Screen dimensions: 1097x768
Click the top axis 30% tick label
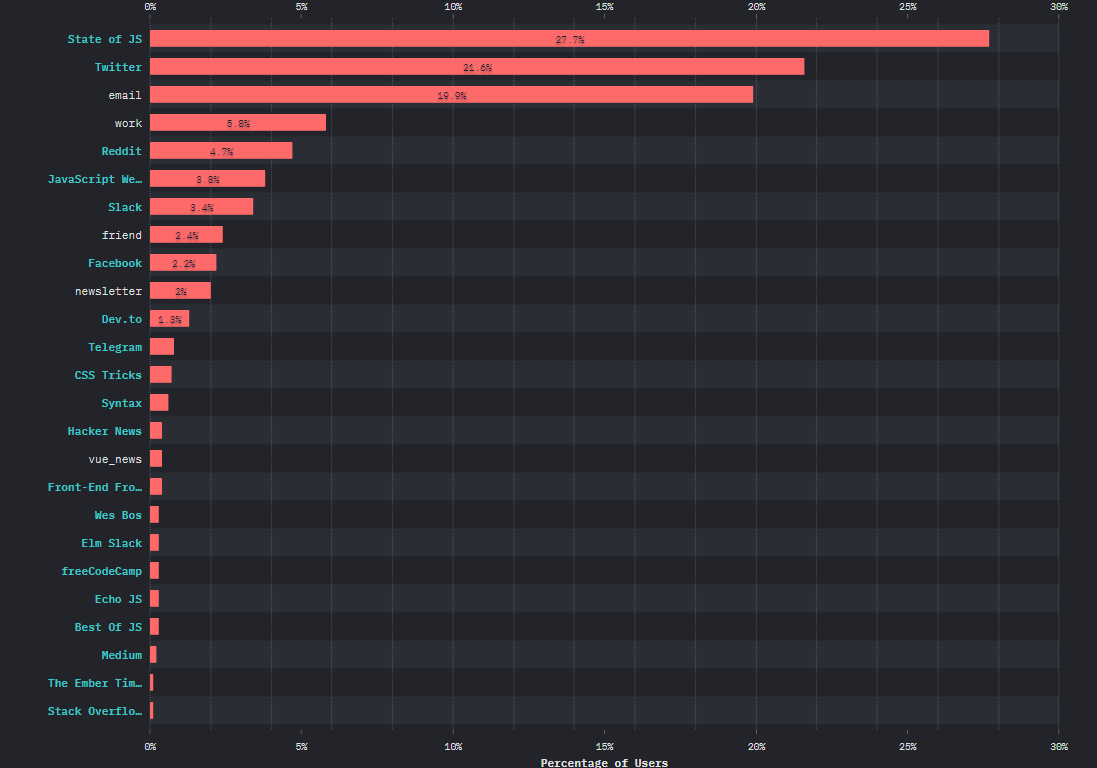[x=1059, y=6]
